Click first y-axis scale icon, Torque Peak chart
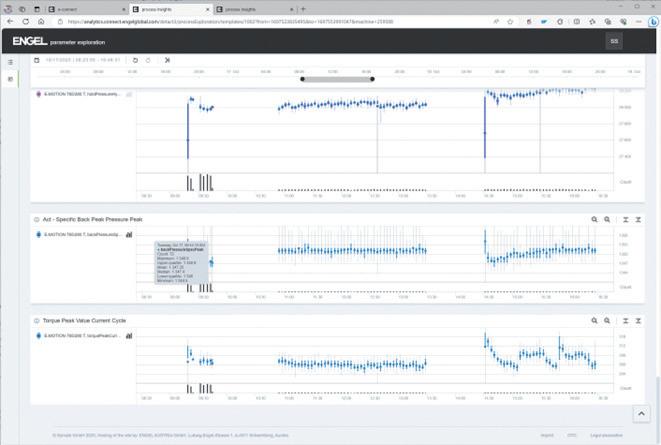The image size is (661, 445). point(626,321)
